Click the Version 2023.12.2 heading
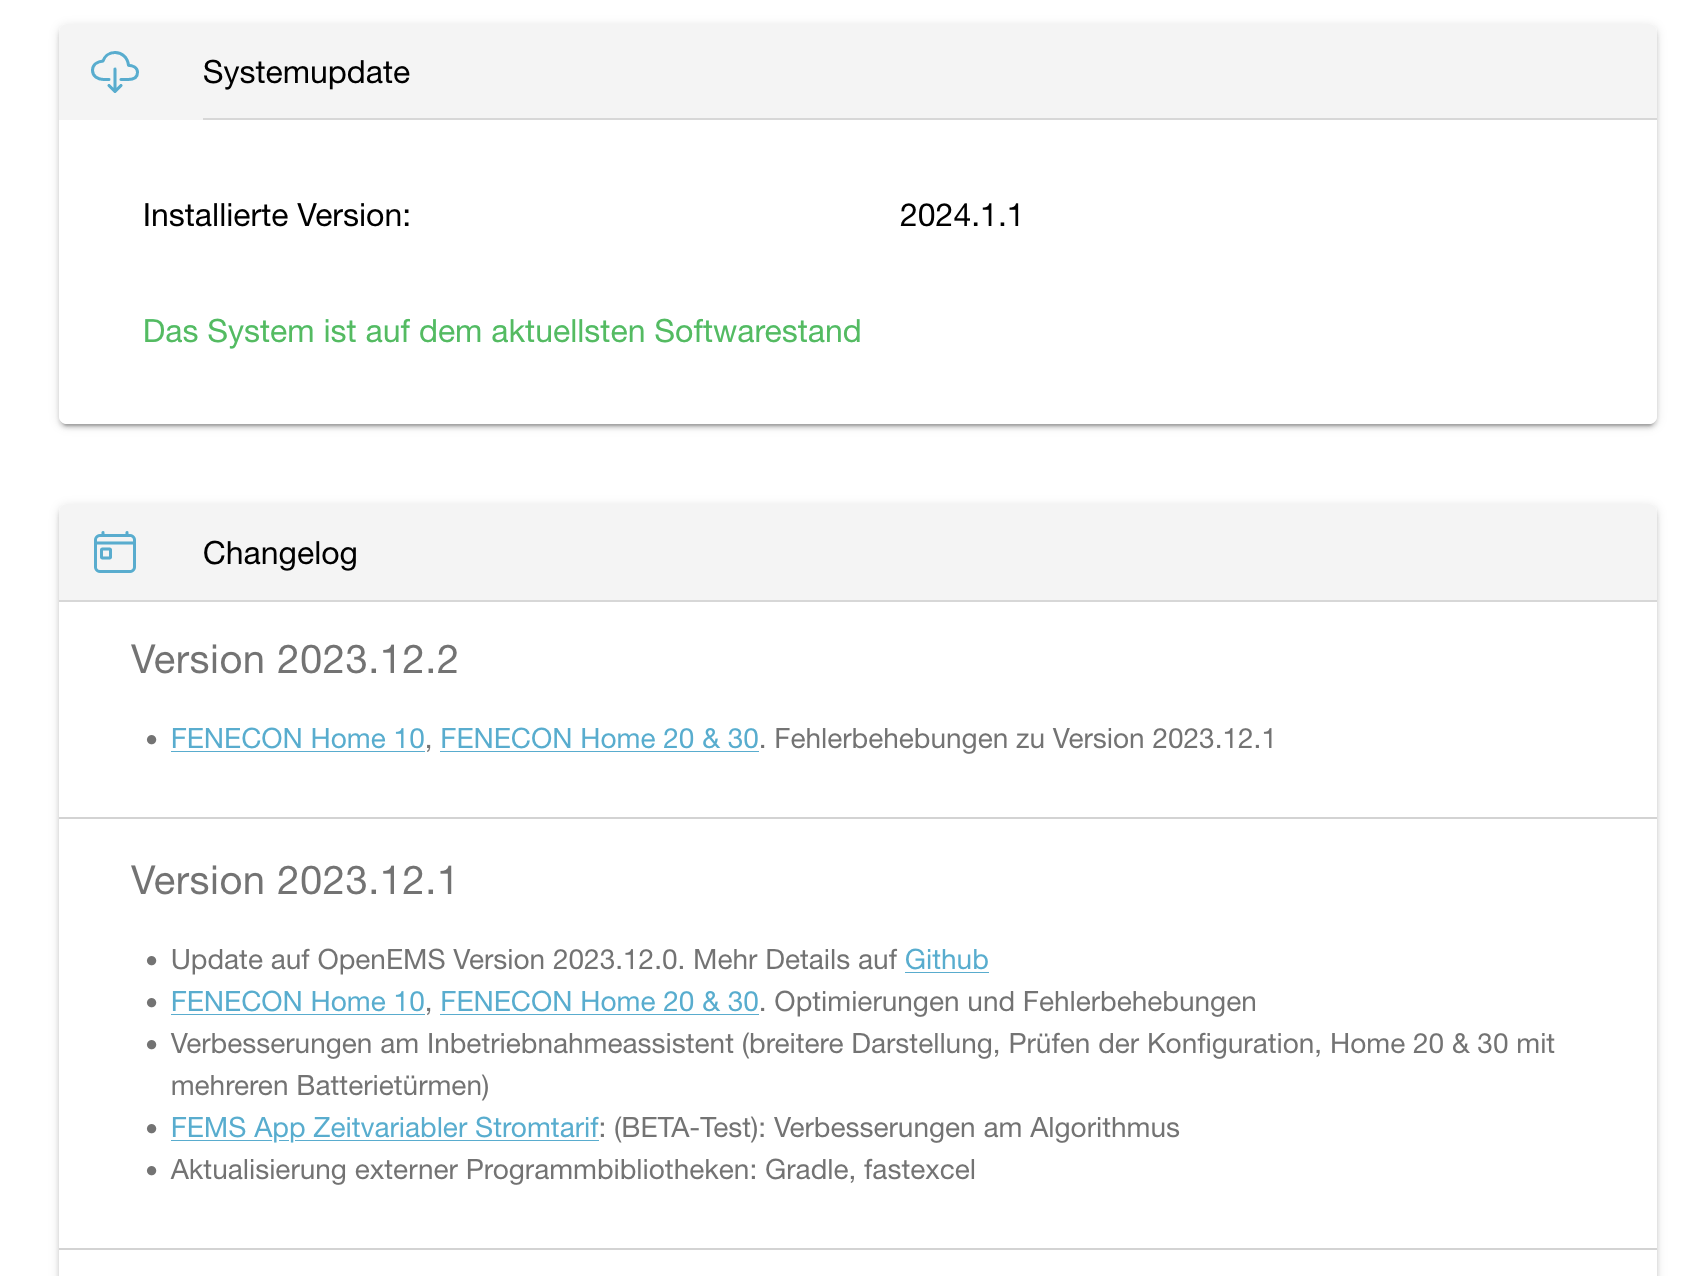1702x1276 pixels. tap(294, 660)
